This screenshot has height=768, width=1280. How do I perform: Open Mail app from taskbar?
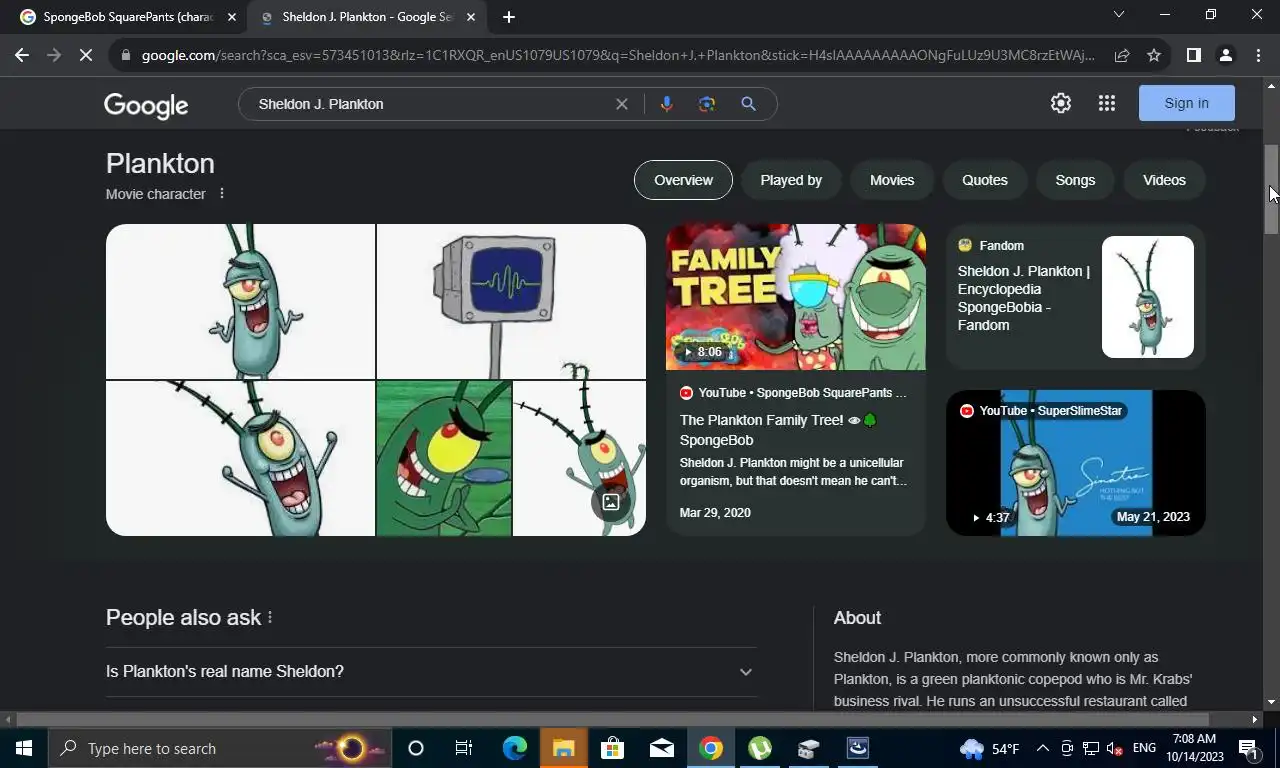(661, 748)
